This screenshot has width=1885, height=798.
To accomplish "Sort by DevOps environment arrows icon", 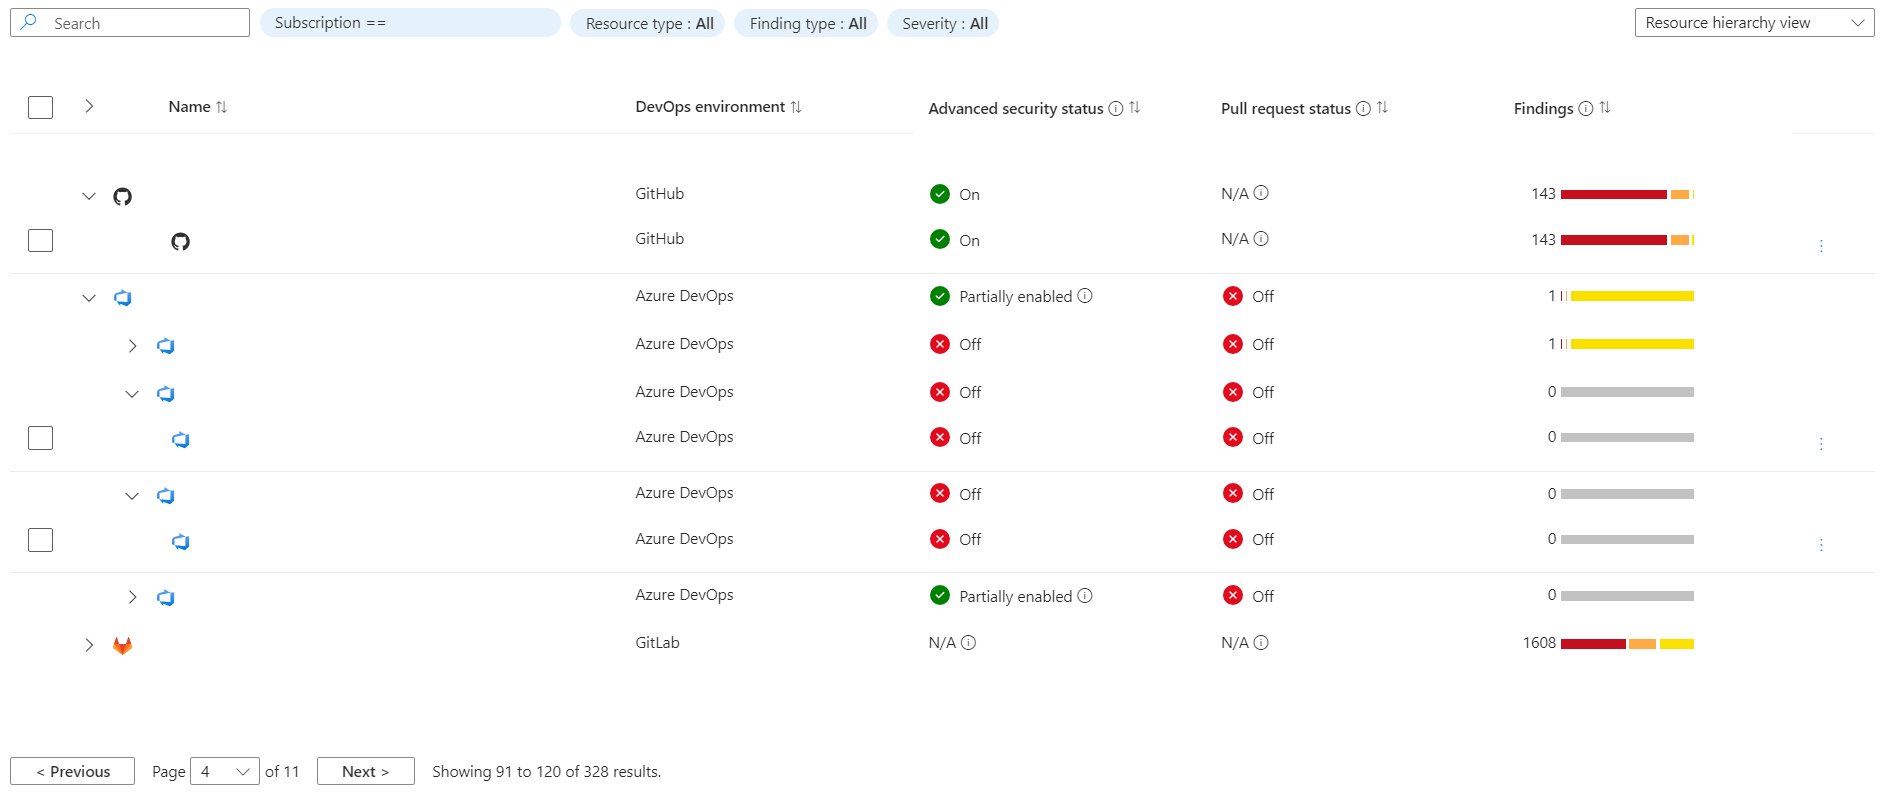I will [x=796, y=107].
